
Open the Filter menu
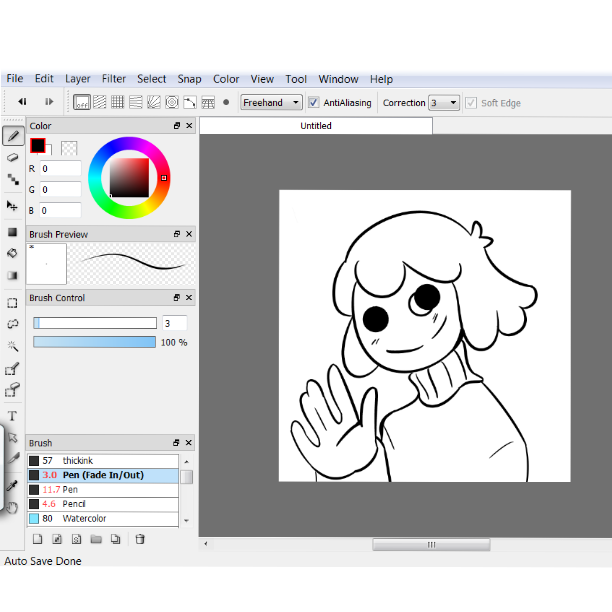click(x=114, y=79)
